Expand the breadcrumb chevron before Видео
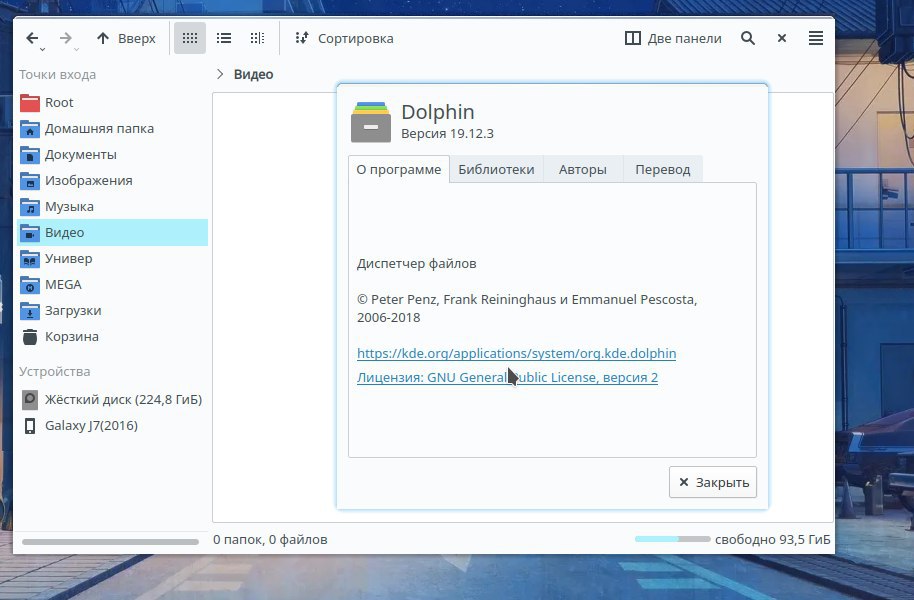914x600 pixels. click(220, 74)
